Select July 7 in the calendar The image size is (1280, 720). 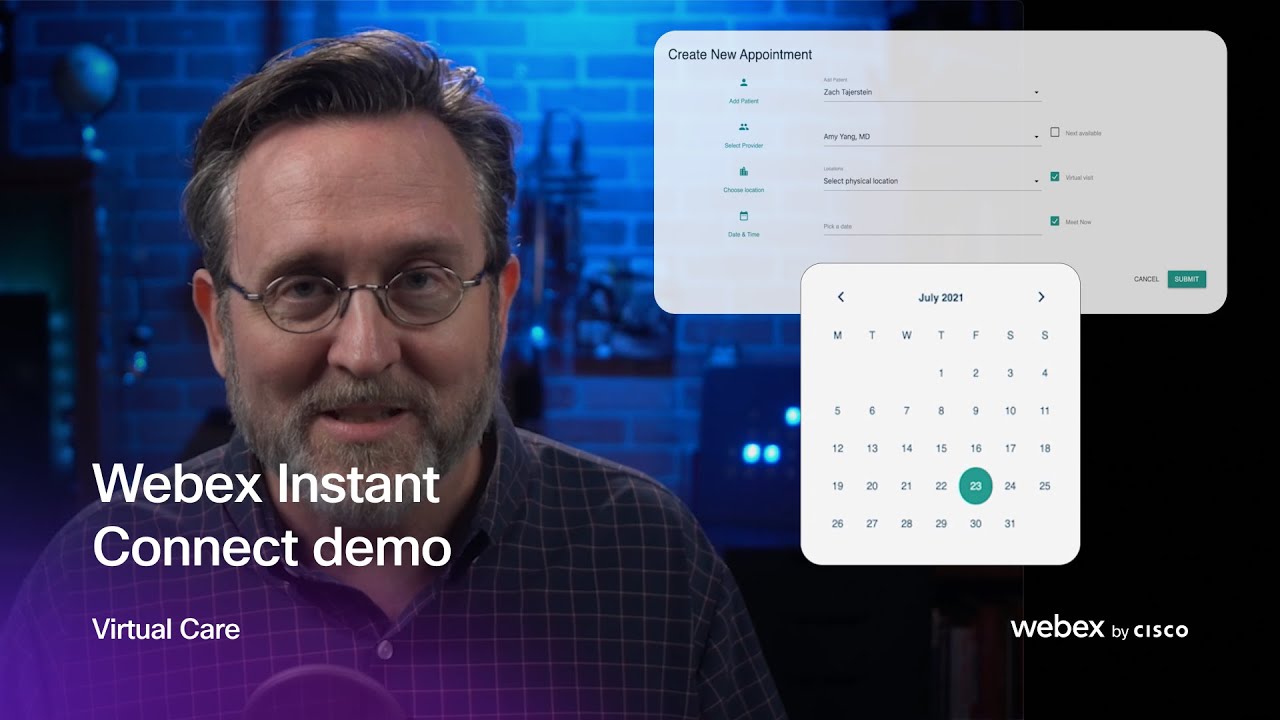point(906,411)
